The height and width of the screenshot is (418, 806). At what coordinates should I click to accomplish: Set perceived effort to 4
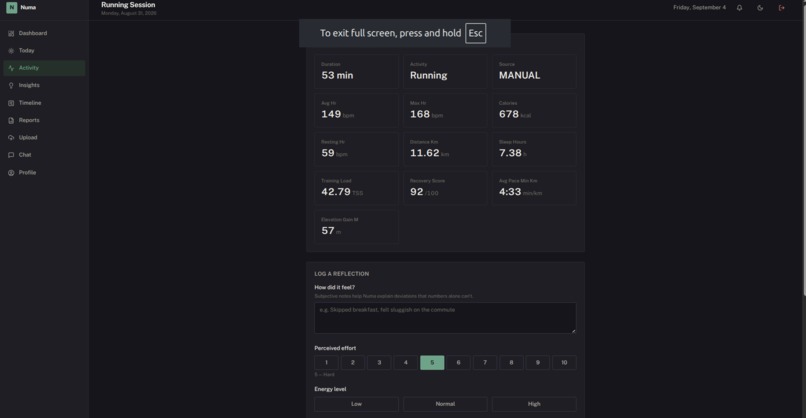pyautogui.click(x=406, y=362)
